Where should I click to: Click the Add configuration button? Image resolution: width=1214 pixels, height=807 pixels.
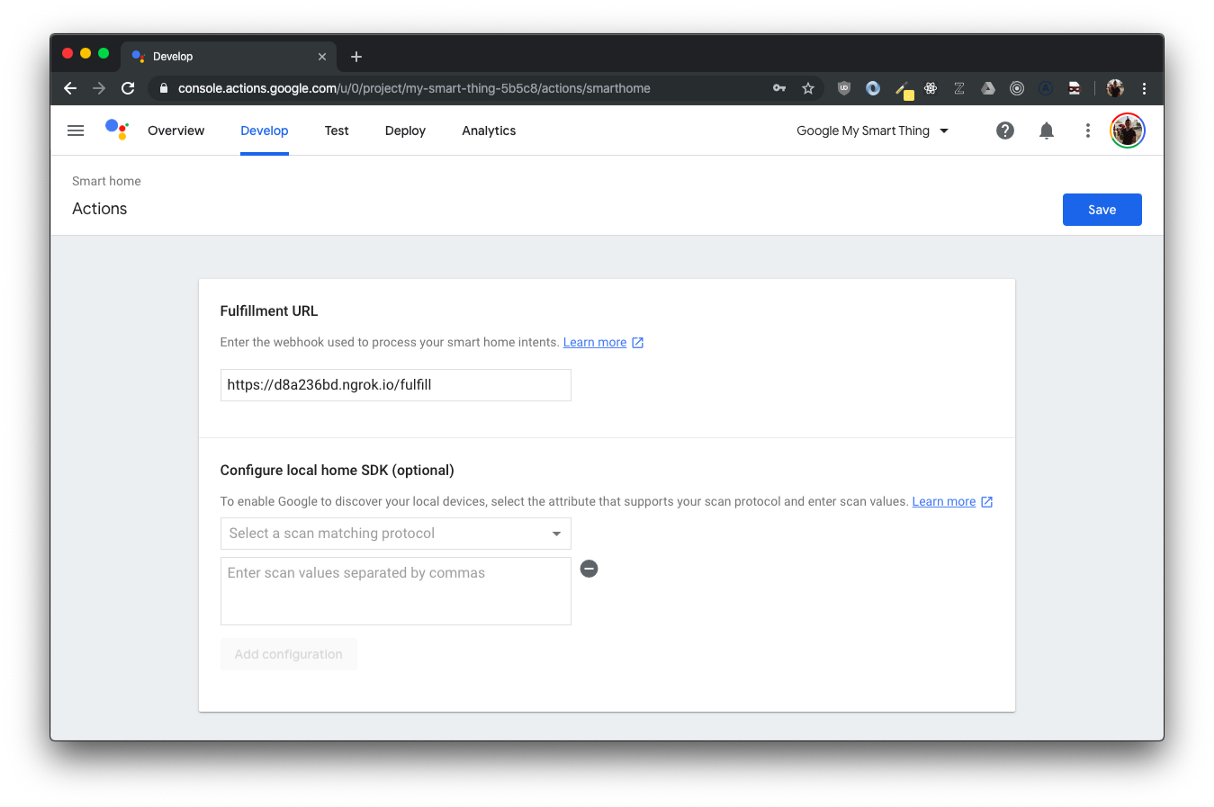click(288, 653)
